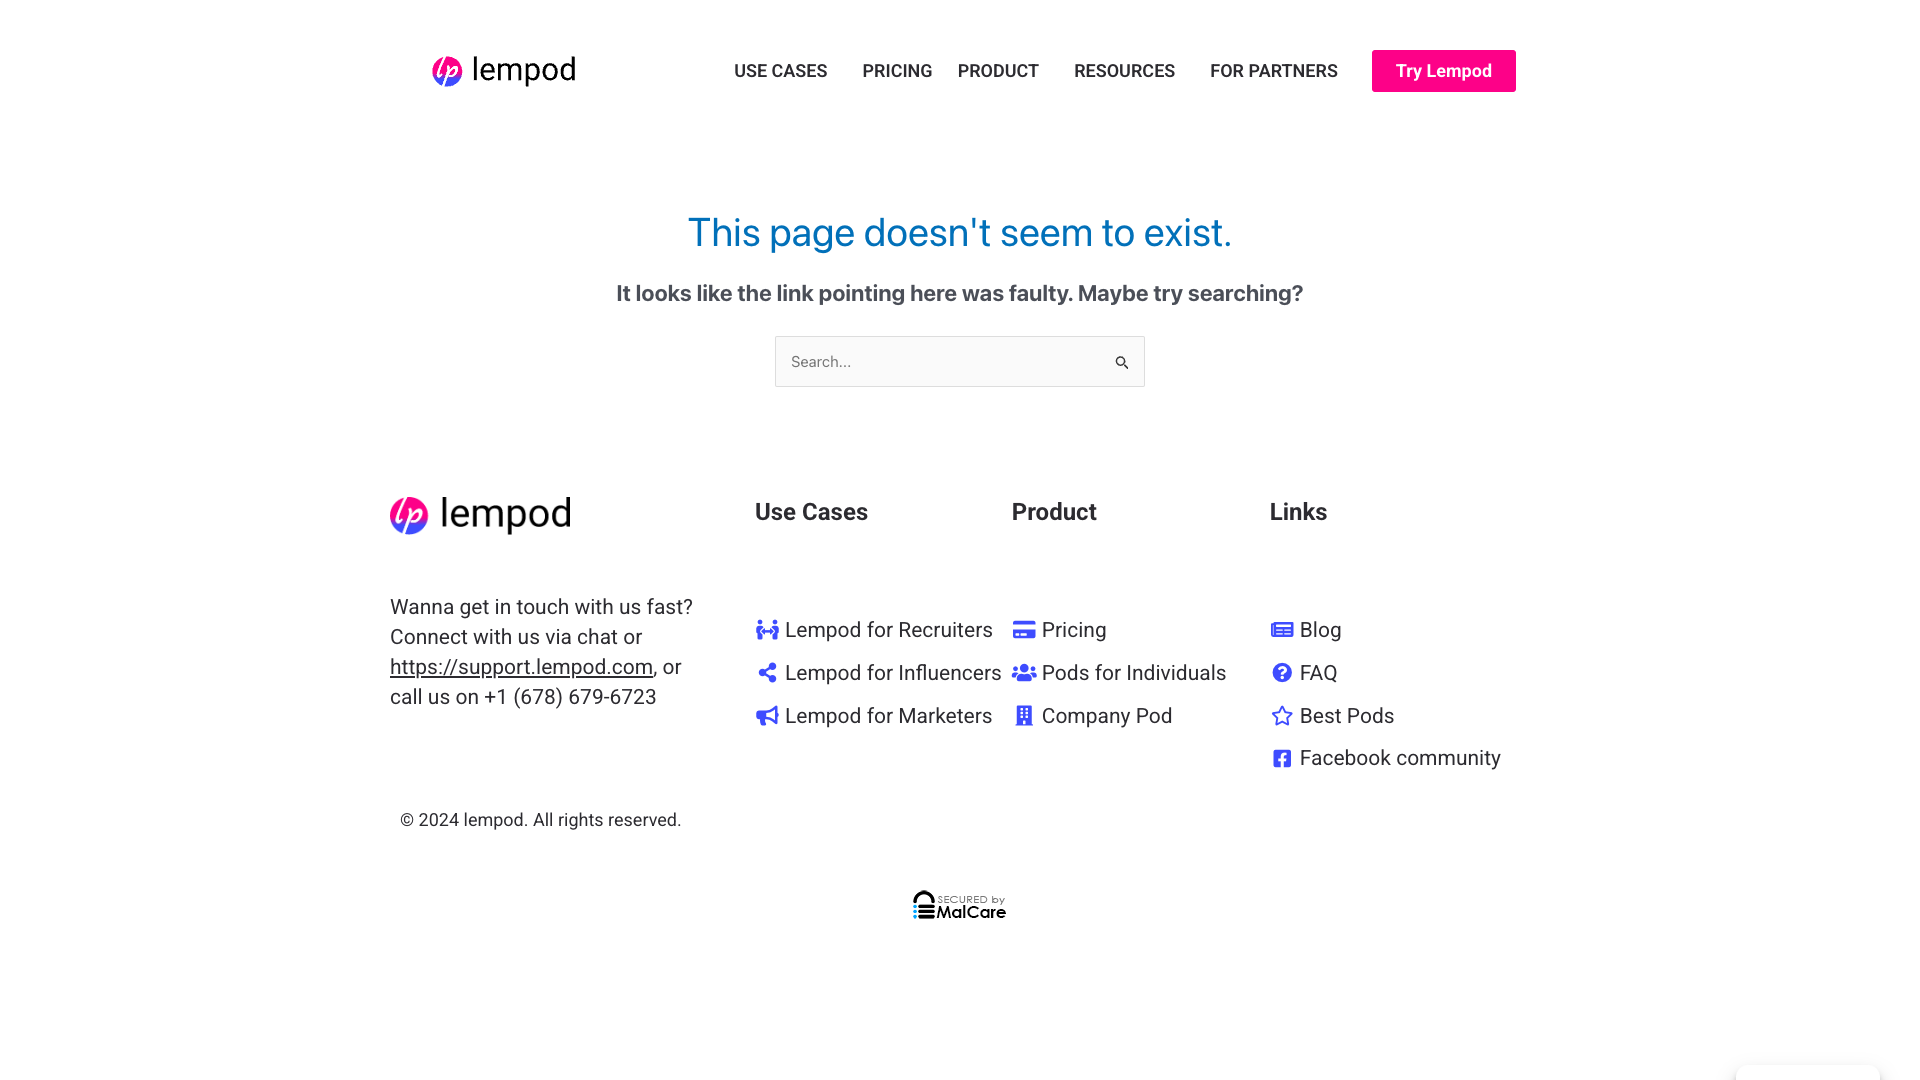Click the FAQ question mark icon

[1281, 672]
